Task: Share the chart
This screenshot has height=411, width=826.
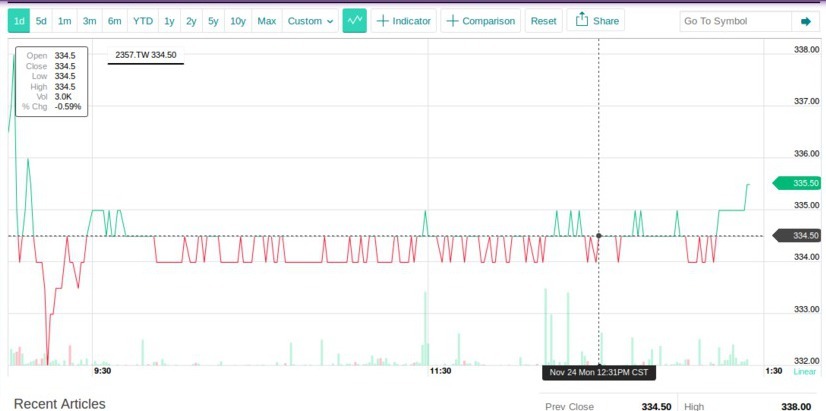Action: (596, 21)
